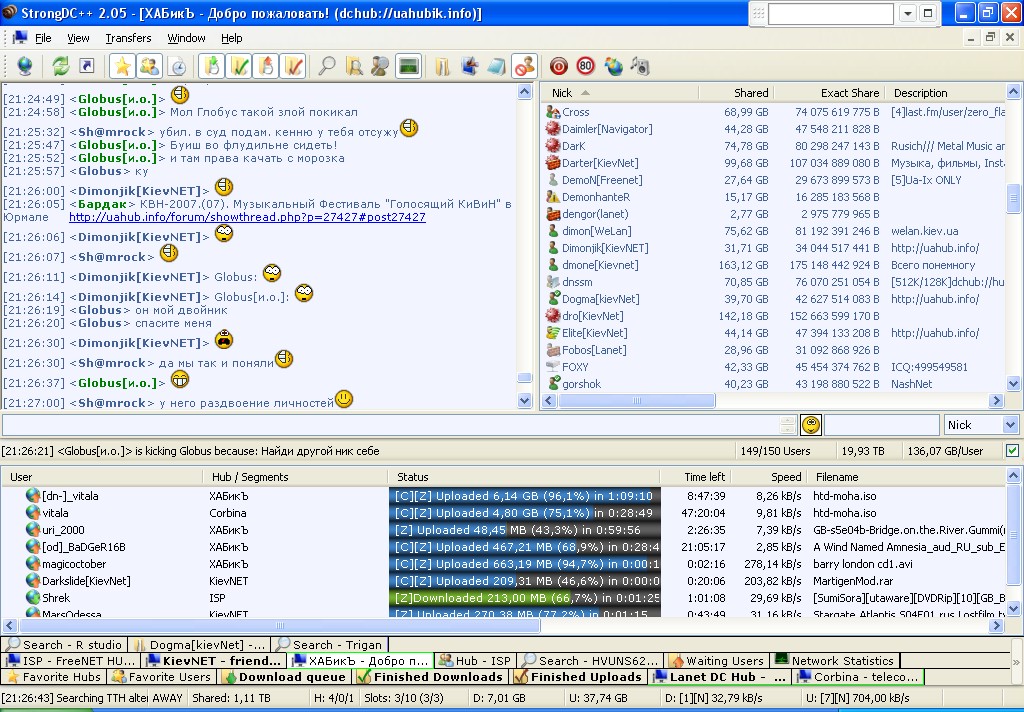The width and height of the screenshot is (1024, 712).
Task: Click the music speaker toolbar icon
Action: coord(641,66)
